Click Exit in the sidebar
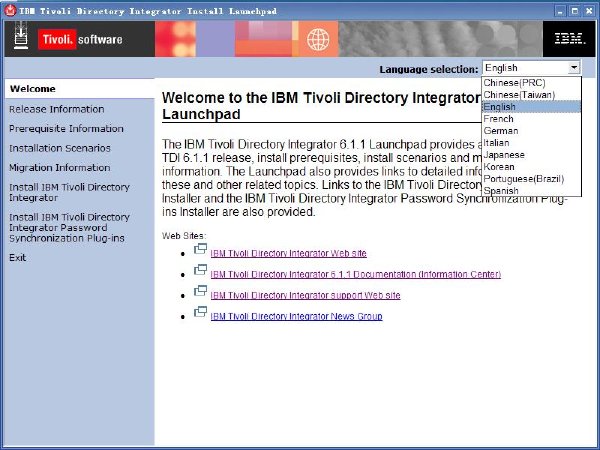 (x=18, y=258)
